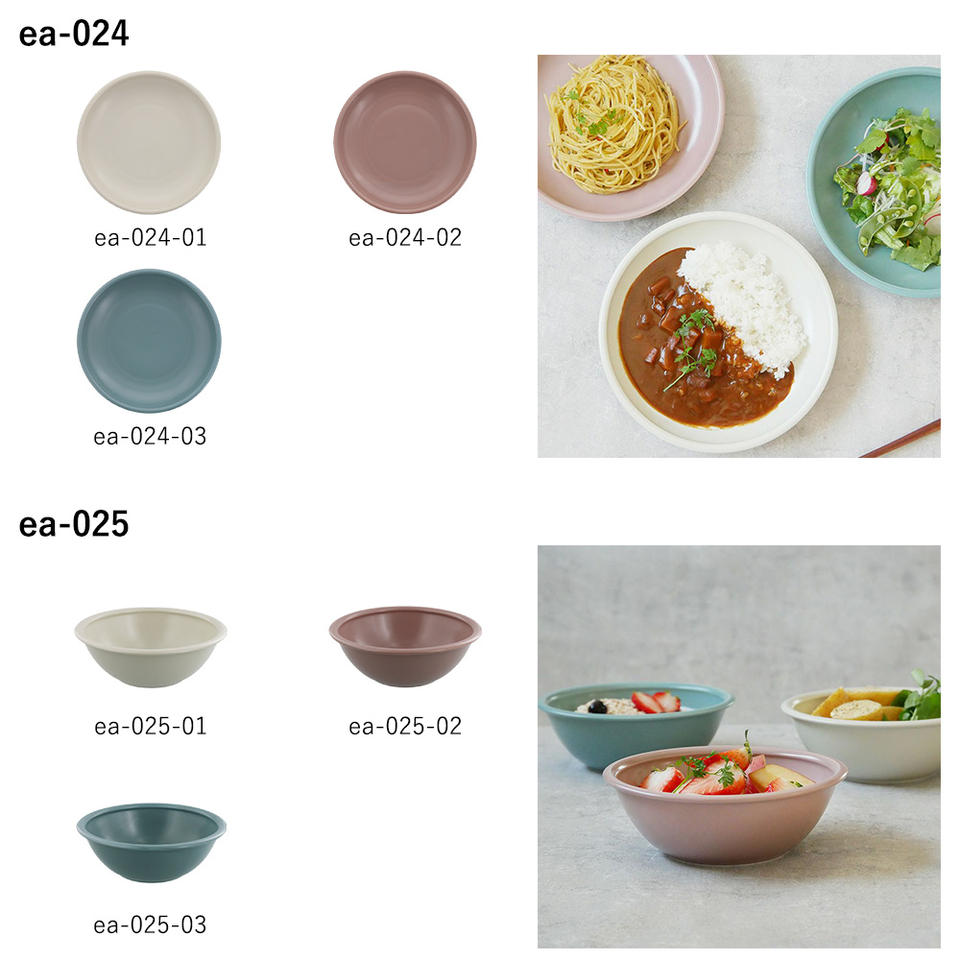Viewport: 960px width, 960px height.
Task: Click the teal bowl with oatmeal
Action: pos(636,726)
